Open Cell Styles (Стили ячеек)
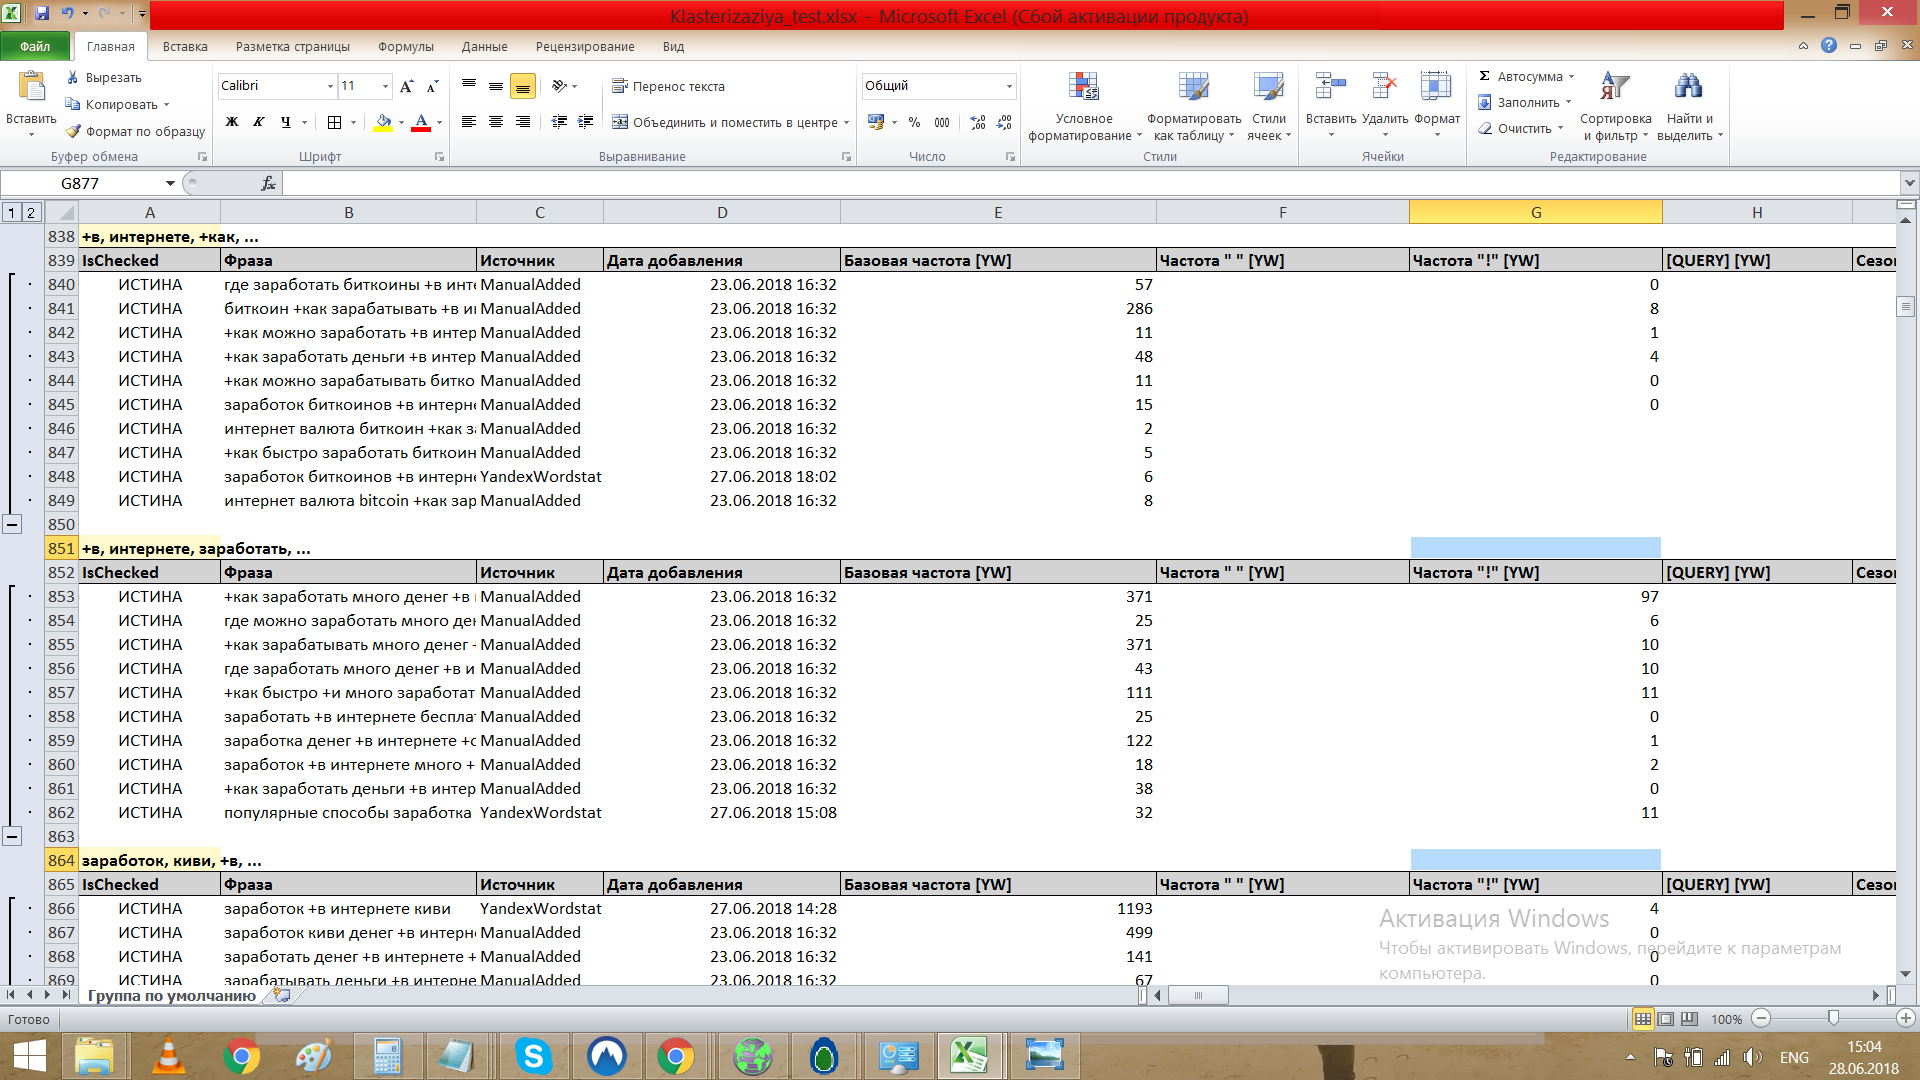1920x1080 pixels. point(1269,106)
